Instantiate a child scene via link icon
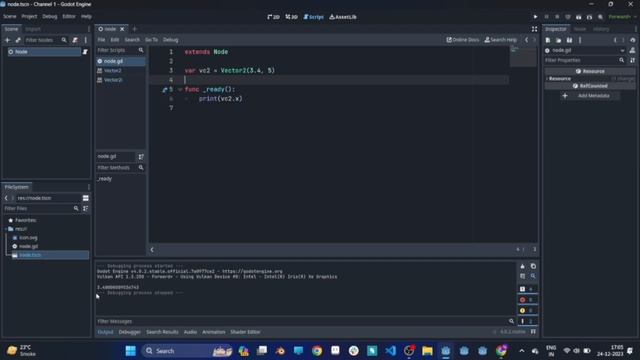Viewport: 640px width, 360px height. (x=18, y=40)
